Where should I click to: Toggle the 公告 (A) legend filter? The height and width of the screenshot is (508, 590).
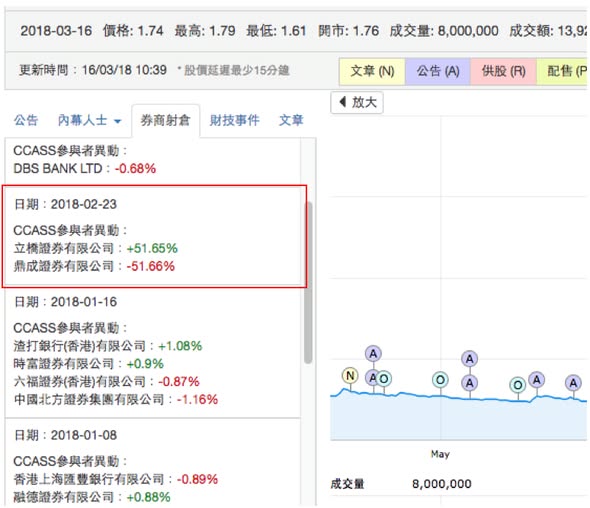tap(438, 71)
